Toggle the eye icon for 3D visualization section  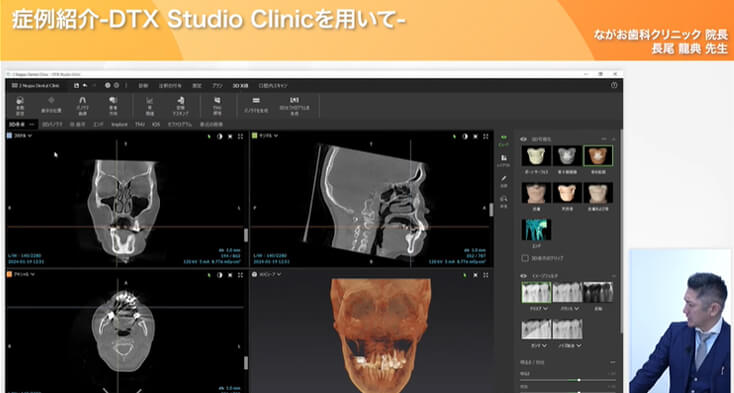523,139
